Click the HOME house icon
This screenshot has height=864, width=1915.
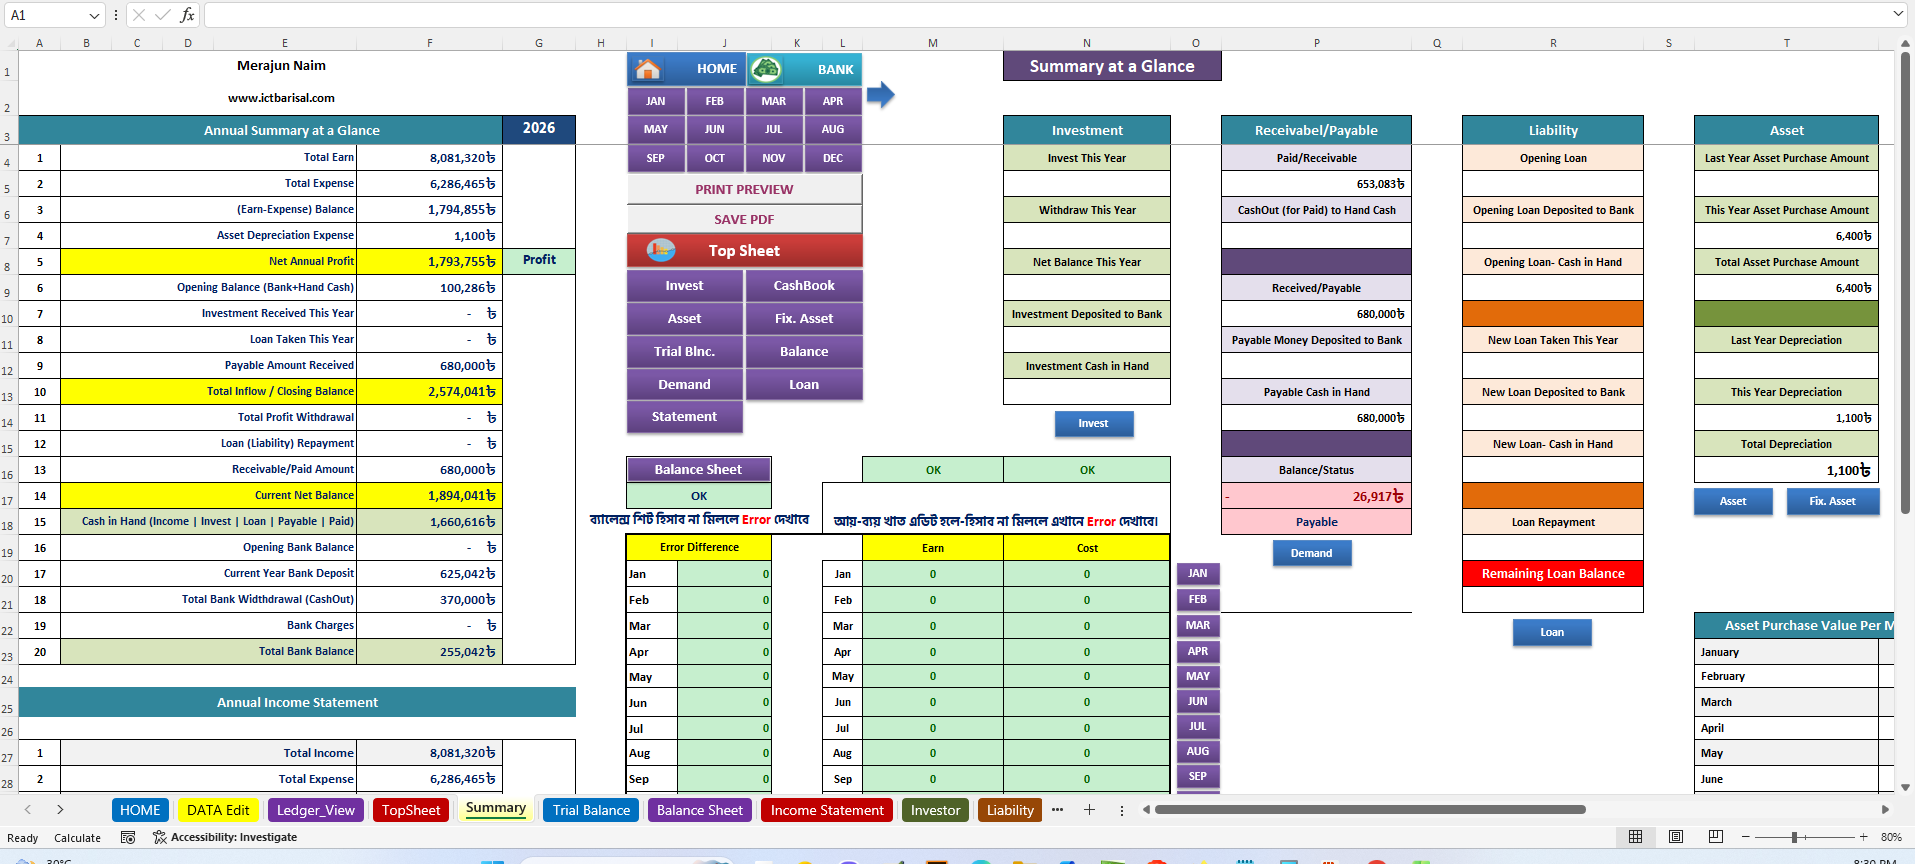click(648, 69)
